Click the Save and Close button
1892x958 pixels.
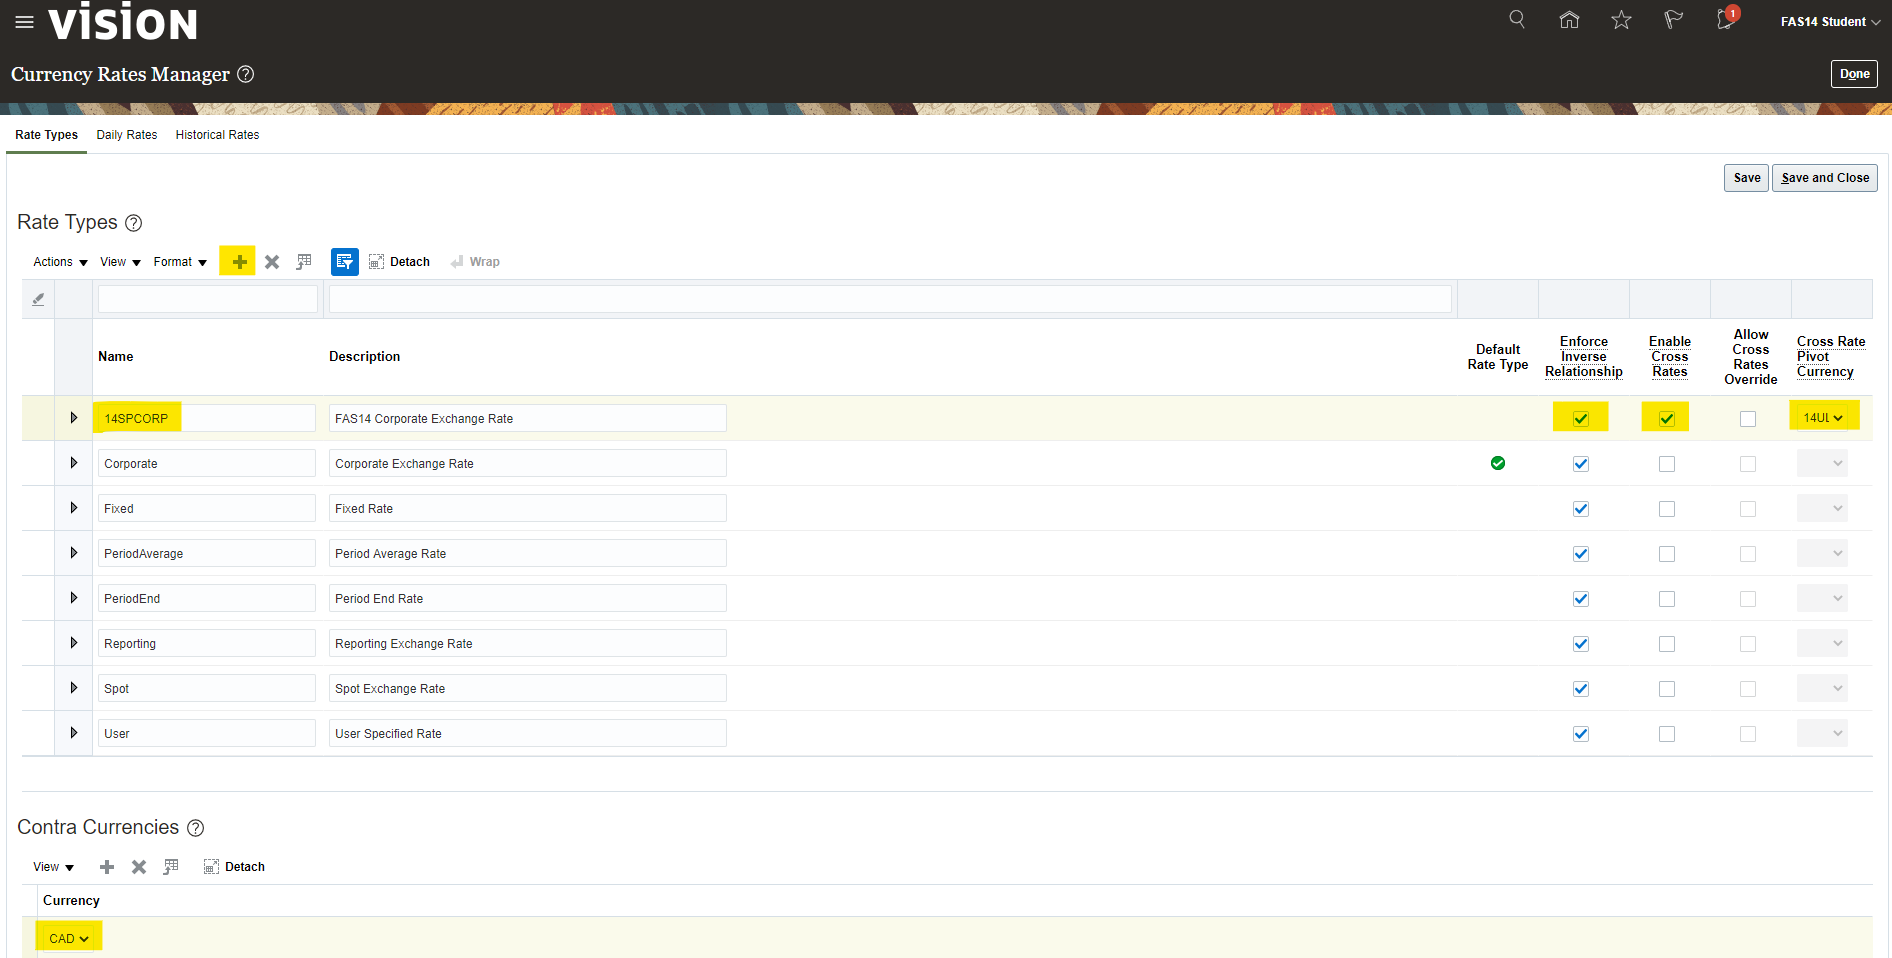tap(1824, 178)
